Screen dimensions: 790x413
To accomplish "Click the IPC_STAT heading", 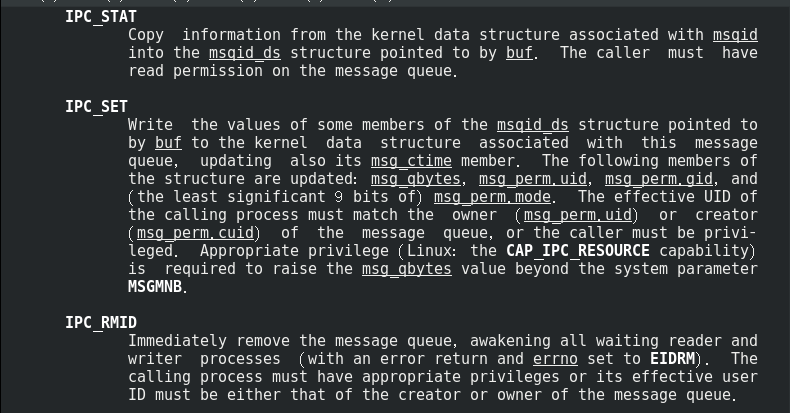I will 101,17.
